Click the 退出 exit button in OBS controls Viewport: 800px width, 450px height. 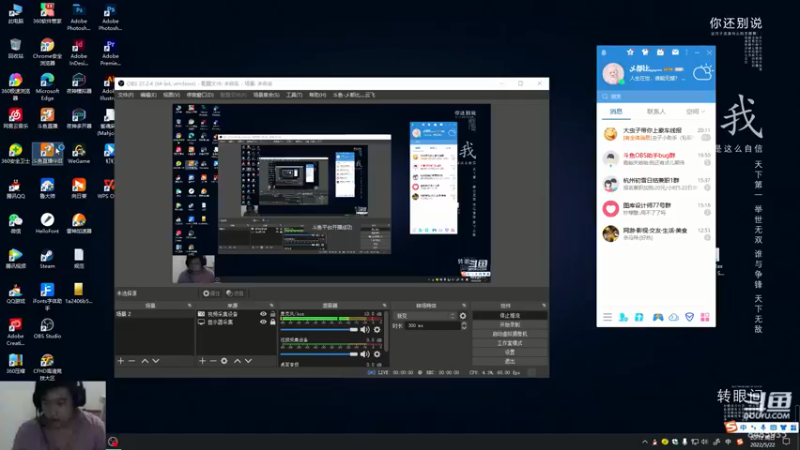tap(510, 361)
